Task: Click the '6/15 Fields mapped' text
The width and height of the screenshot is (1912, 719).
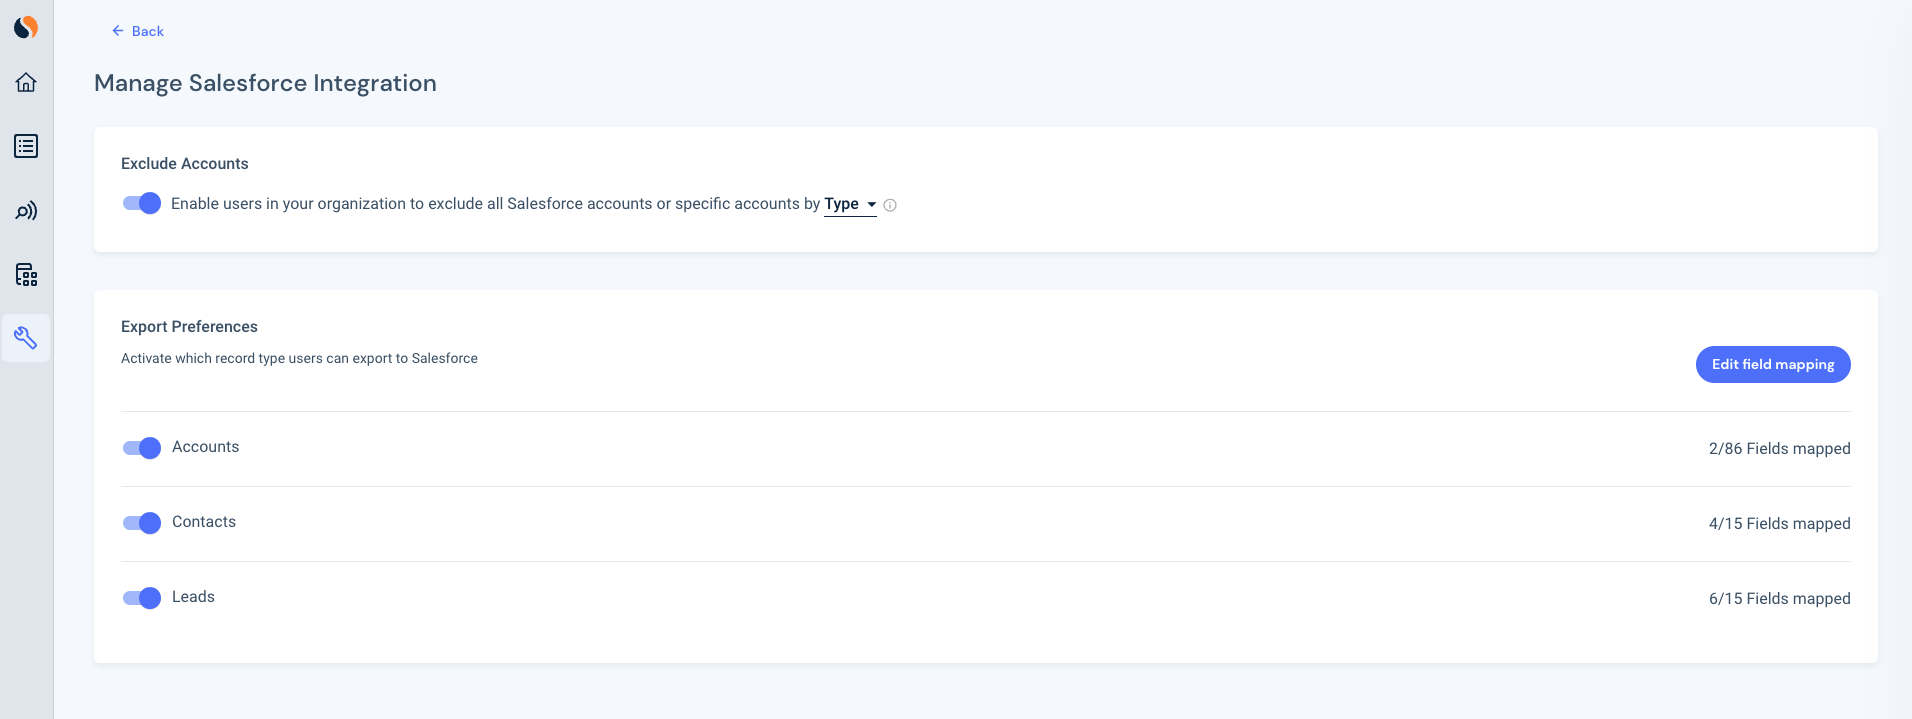Action: pos(1780,599)
